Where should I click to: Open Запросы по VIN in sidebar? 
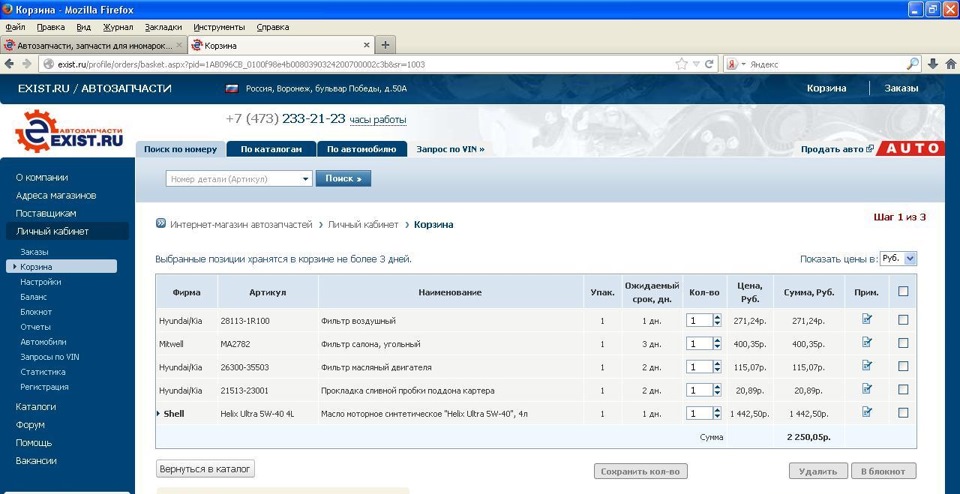[x=50, y=357]
